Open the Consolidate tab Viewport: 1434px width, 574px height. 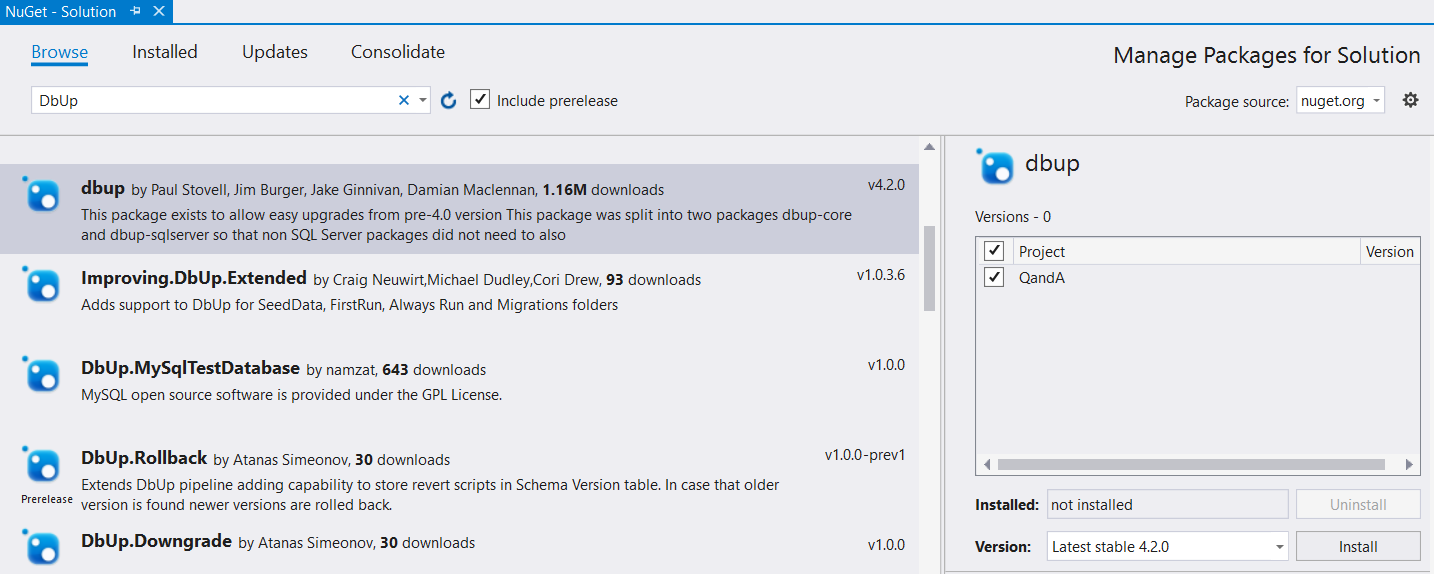pos(398,52)
